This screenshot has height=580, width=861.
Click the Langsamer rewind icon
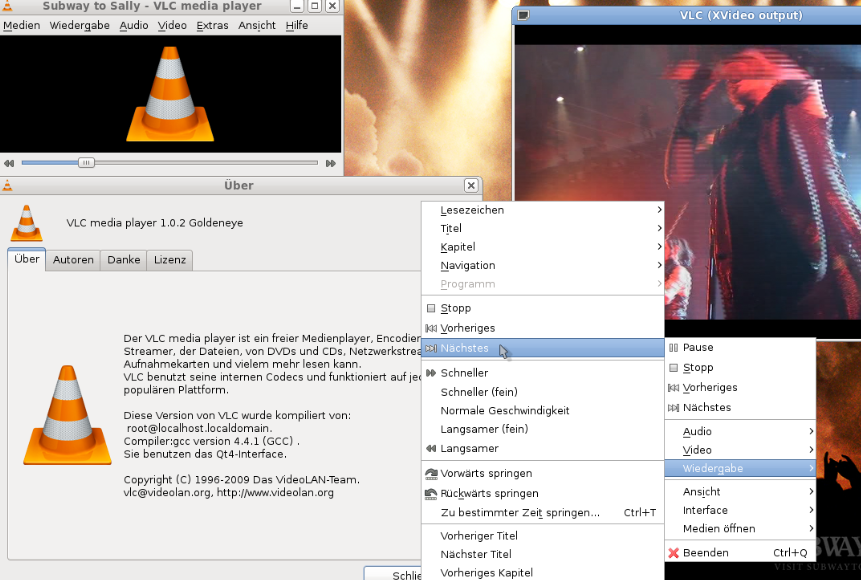click(x=431, y=448)
